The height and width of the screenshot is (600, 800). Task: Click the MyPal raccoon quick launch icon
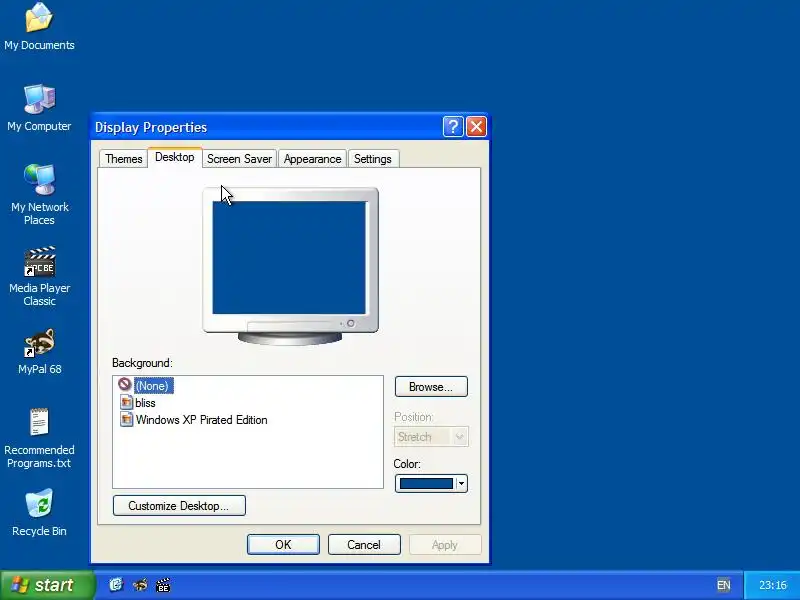coord(140,585)
